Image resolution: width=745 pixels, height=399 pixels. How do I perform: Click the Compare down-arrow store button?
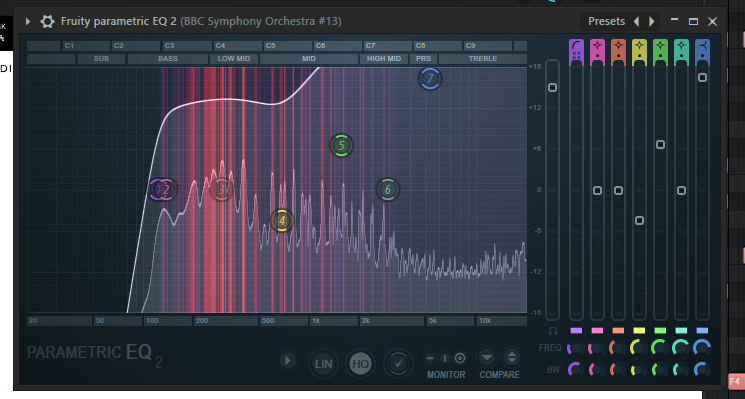(x=487, y=357)
